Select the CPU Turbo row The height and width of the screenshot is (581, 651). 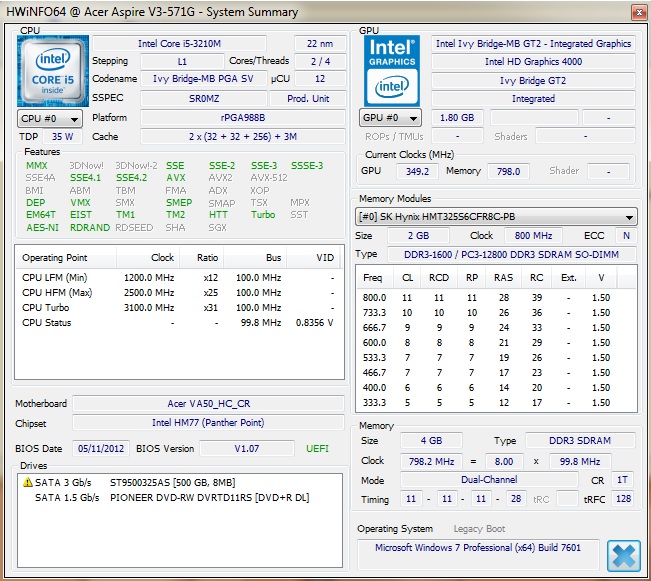pos(179,308)
